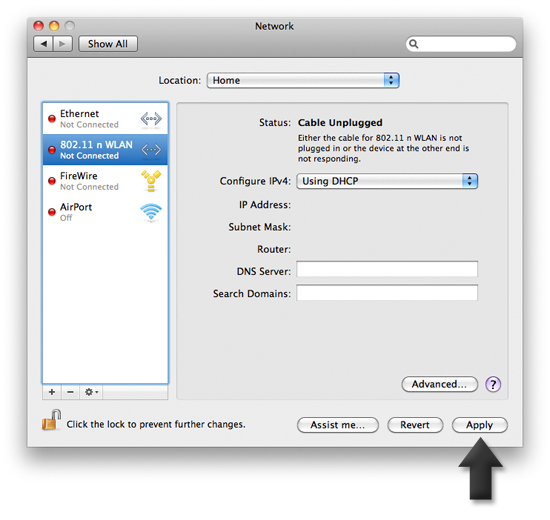Open the Advanced... settings button
This screenshot has height=520, width=550.
(440, 384)
